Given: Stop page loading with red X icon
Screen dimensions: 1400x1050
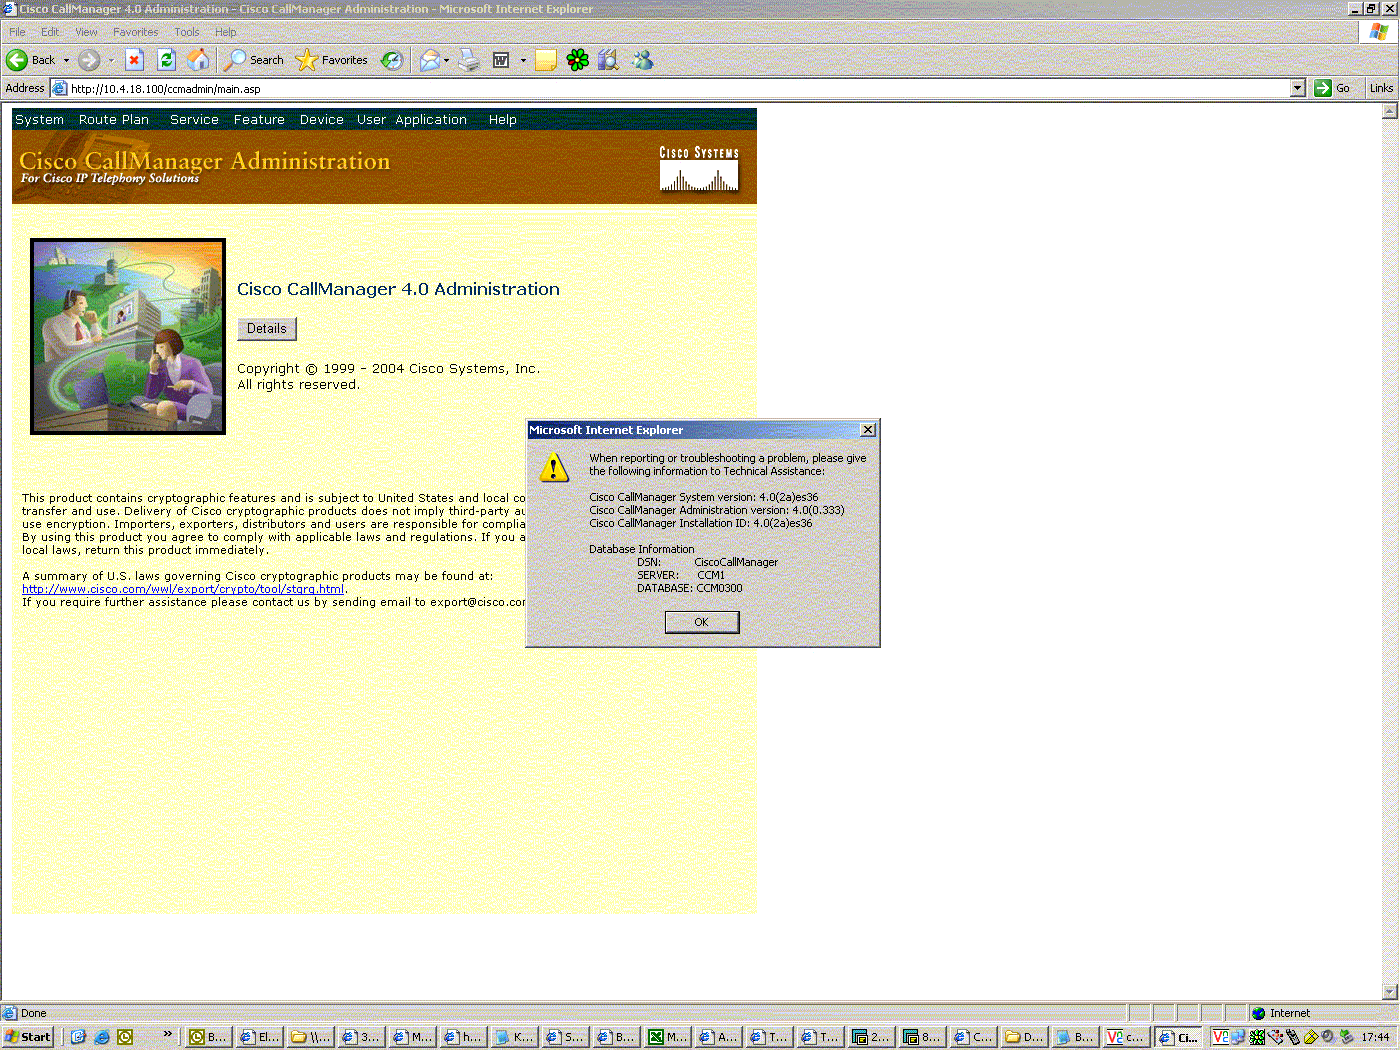Looking at the screenshot, I should 135,60.
